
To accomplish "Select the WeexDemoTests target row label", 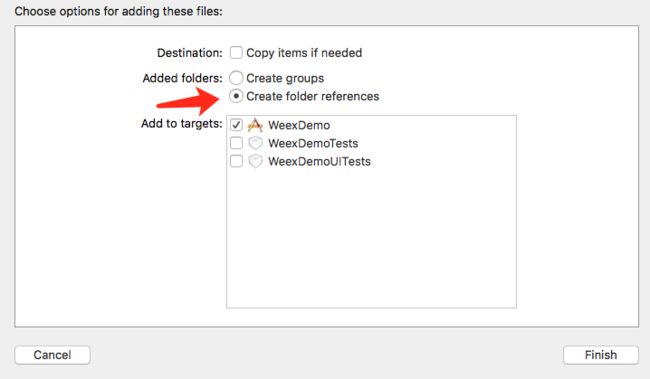I will (313, 143).
